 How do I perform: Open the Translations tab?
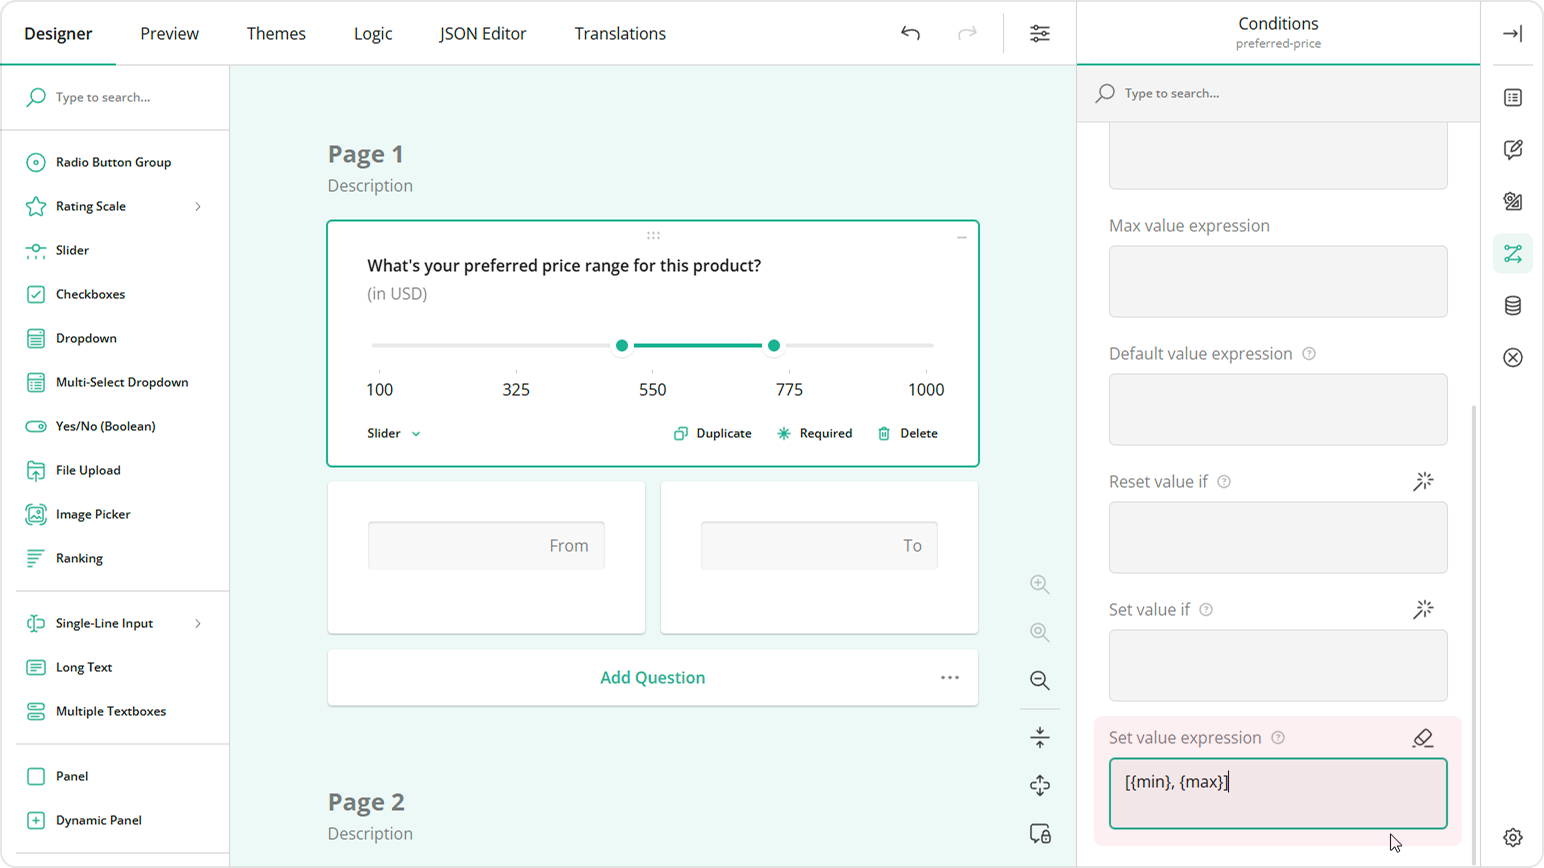point(619,33)
